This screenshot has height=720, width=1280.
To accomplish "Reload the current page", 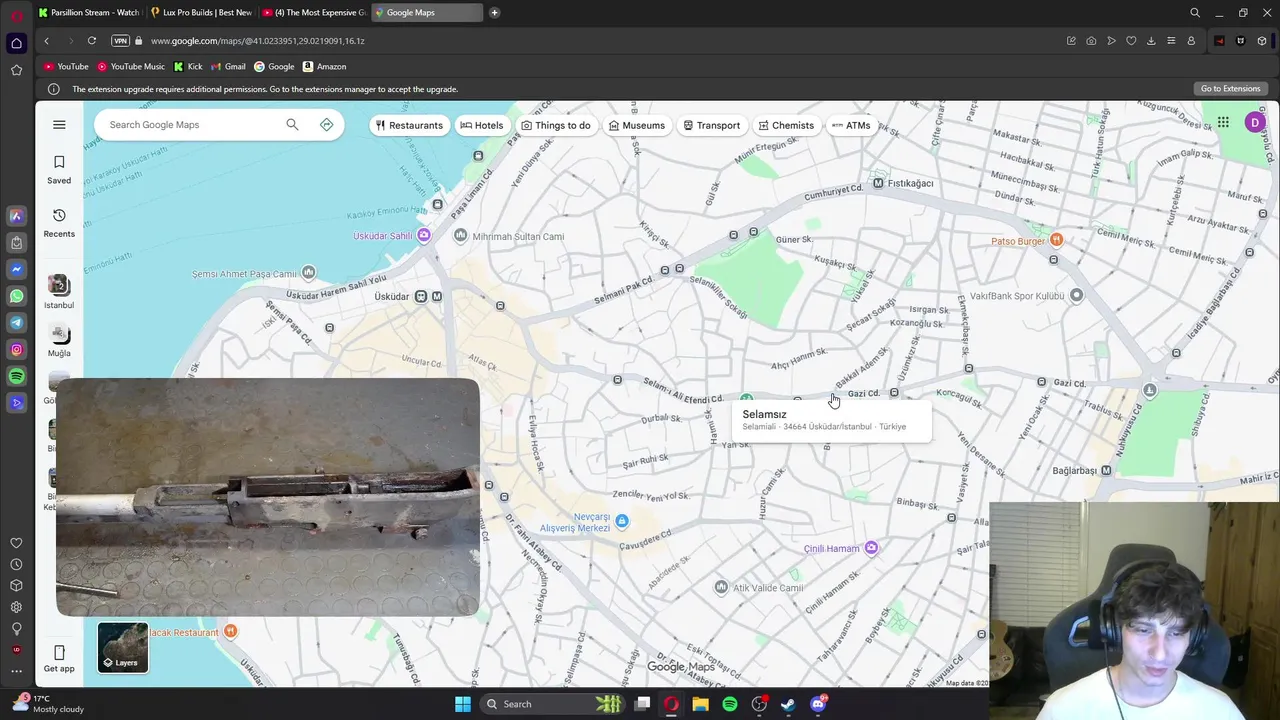I will click(92, 41).
